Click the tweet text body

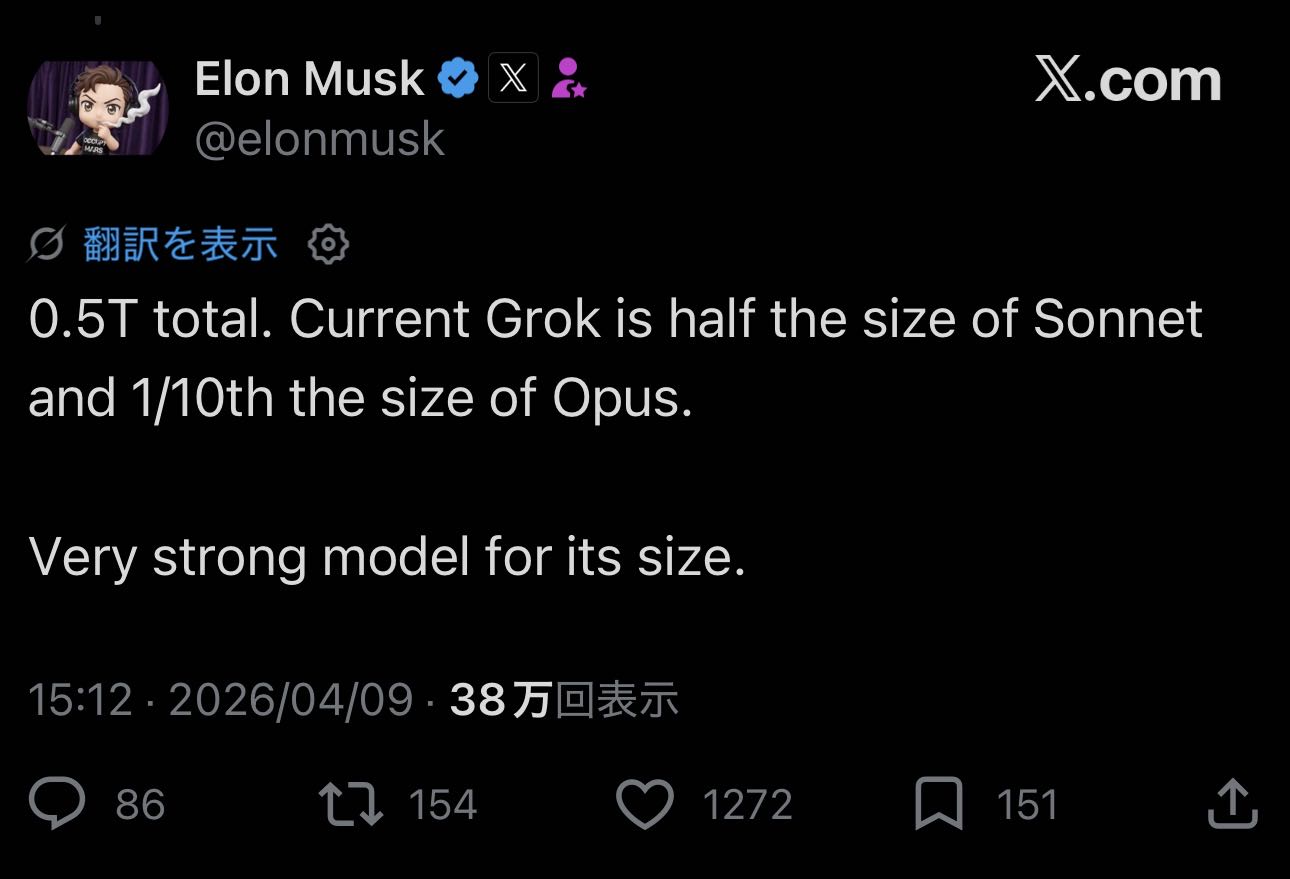pyautogui.click(x=615, y=360)
